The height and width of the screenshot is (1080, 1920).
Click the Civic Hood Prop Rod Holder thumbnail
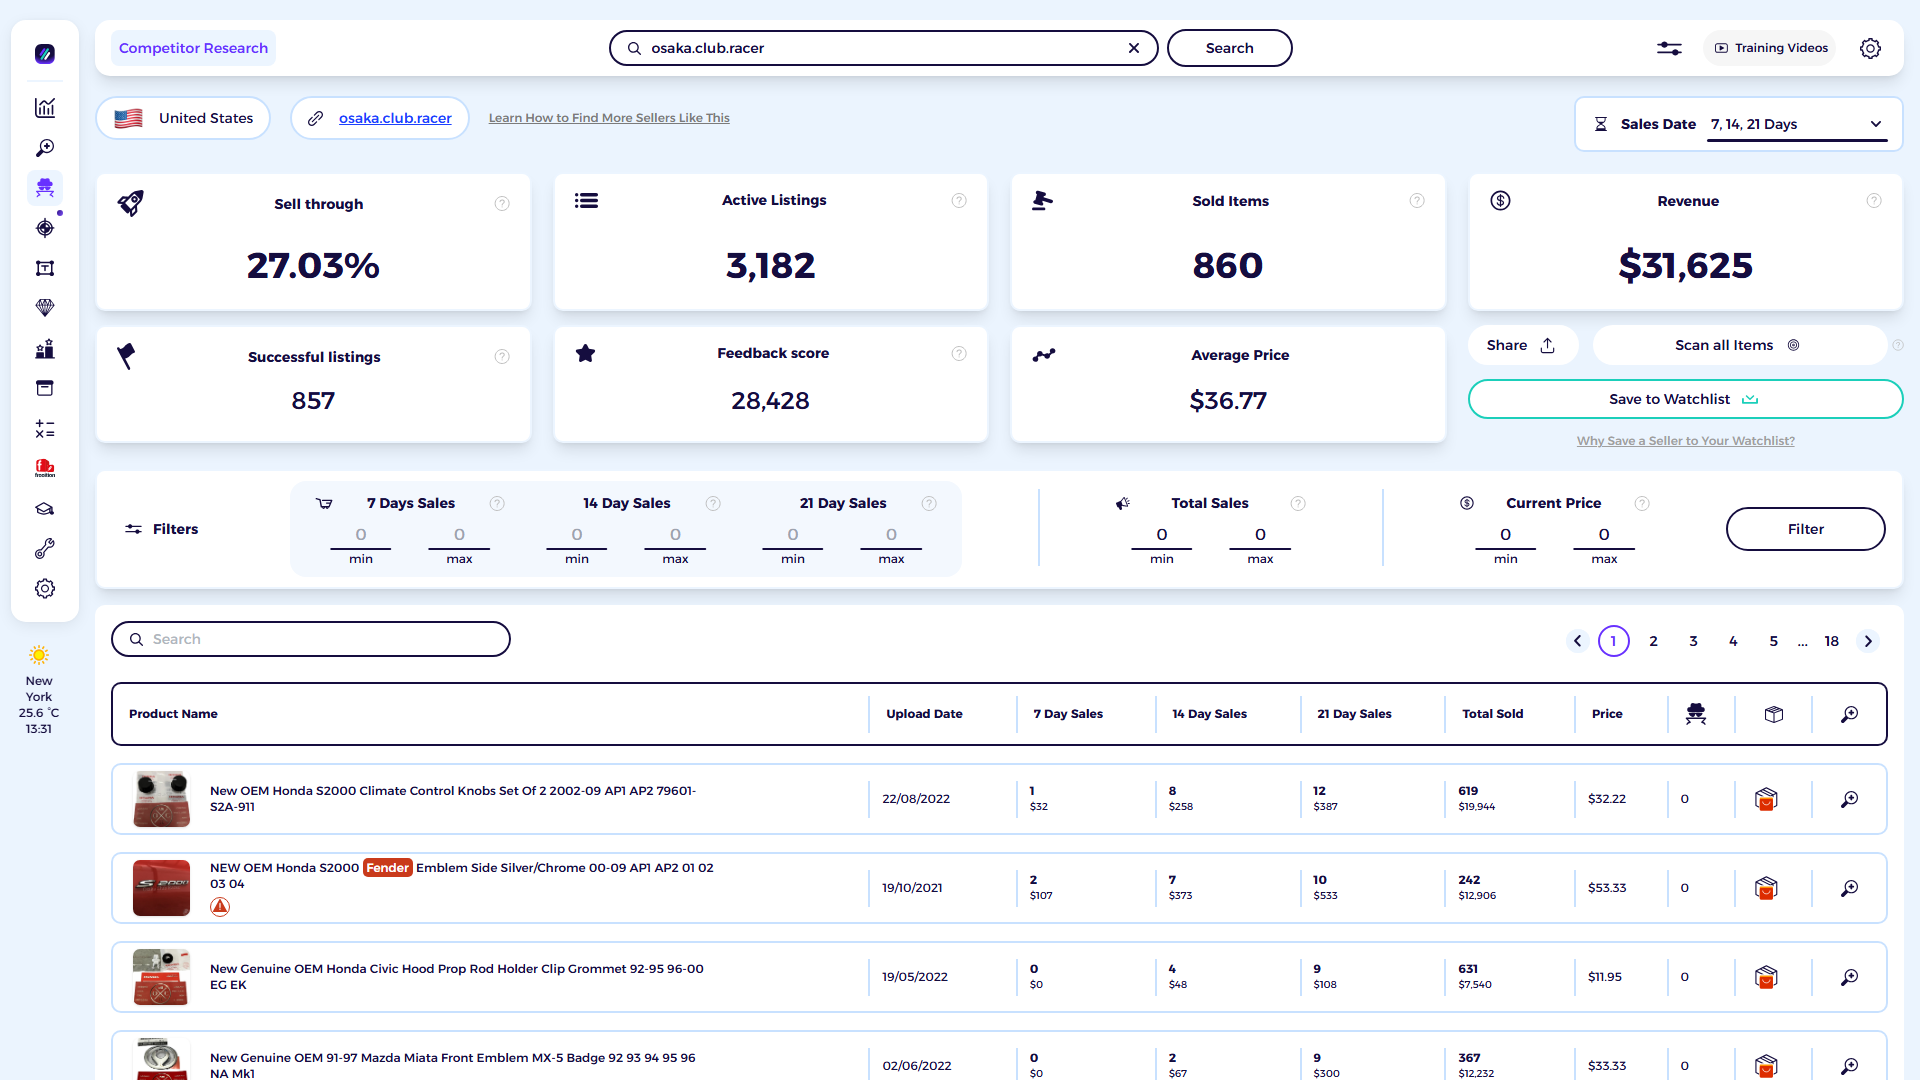161,977
